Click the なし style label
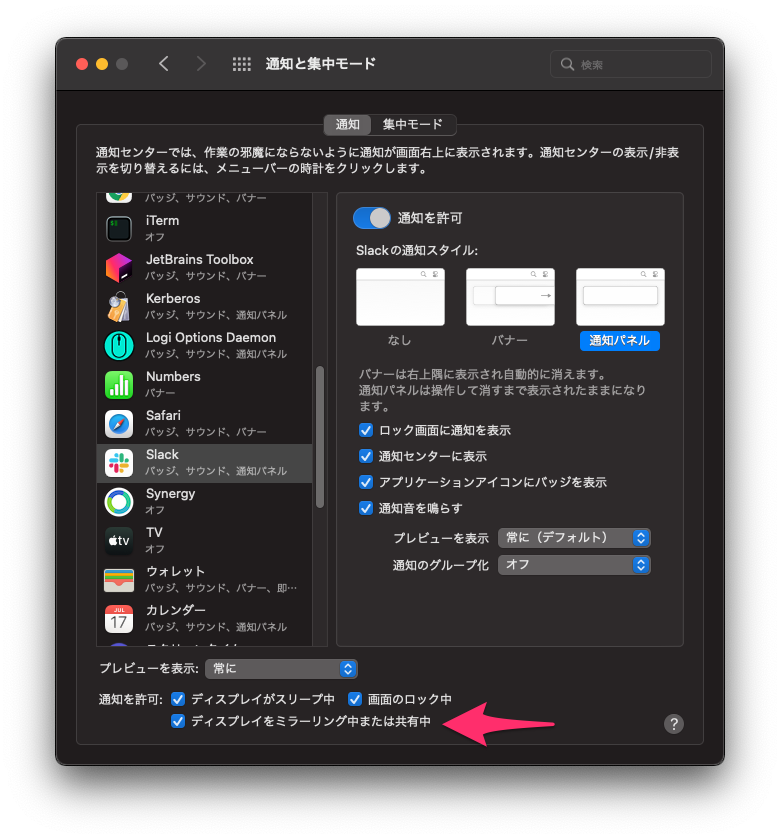 coord(400,340)
